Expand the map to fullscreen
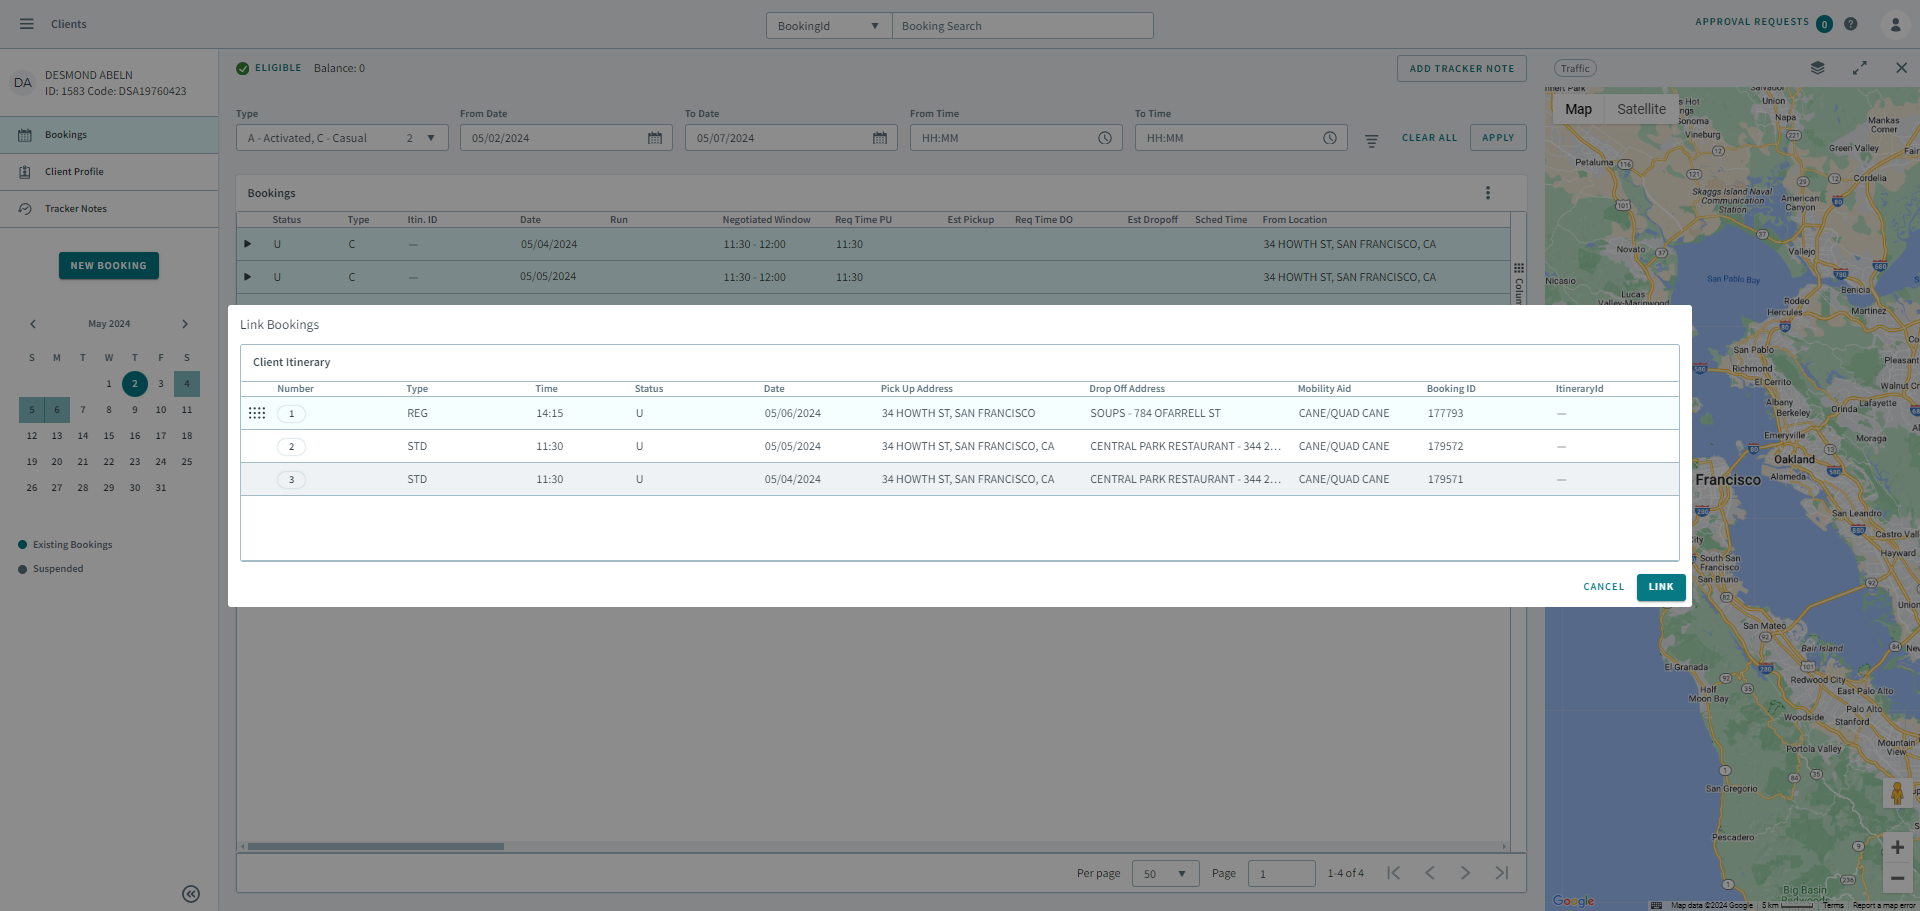Screen dimensions: 1920x911 [x=1859, y=68]
